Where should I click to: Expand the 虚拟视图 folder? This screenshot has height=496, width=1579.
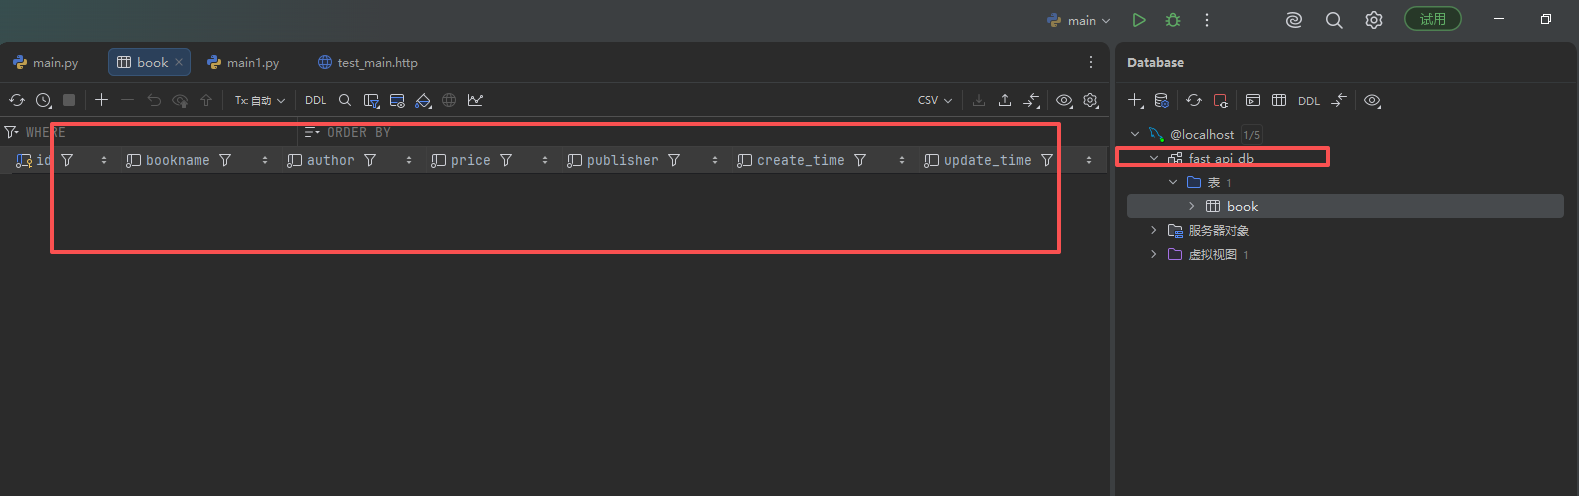tap(1154, 254)
